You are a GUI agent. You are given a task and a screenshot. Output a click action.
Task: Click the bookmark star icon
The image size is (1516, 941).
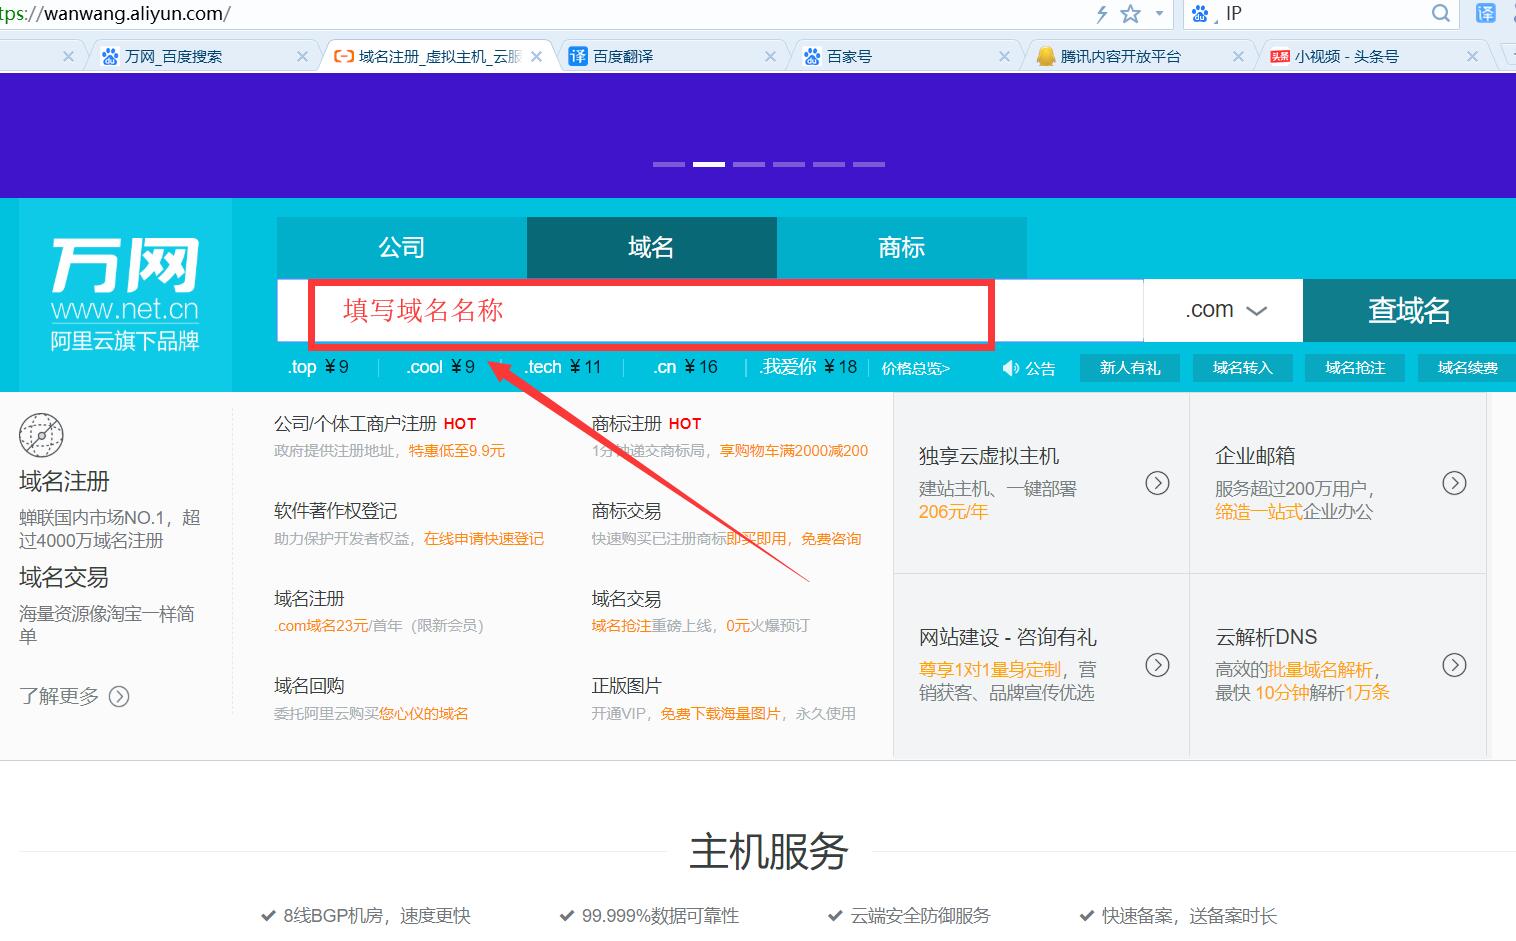click(x=1130, y=14)
